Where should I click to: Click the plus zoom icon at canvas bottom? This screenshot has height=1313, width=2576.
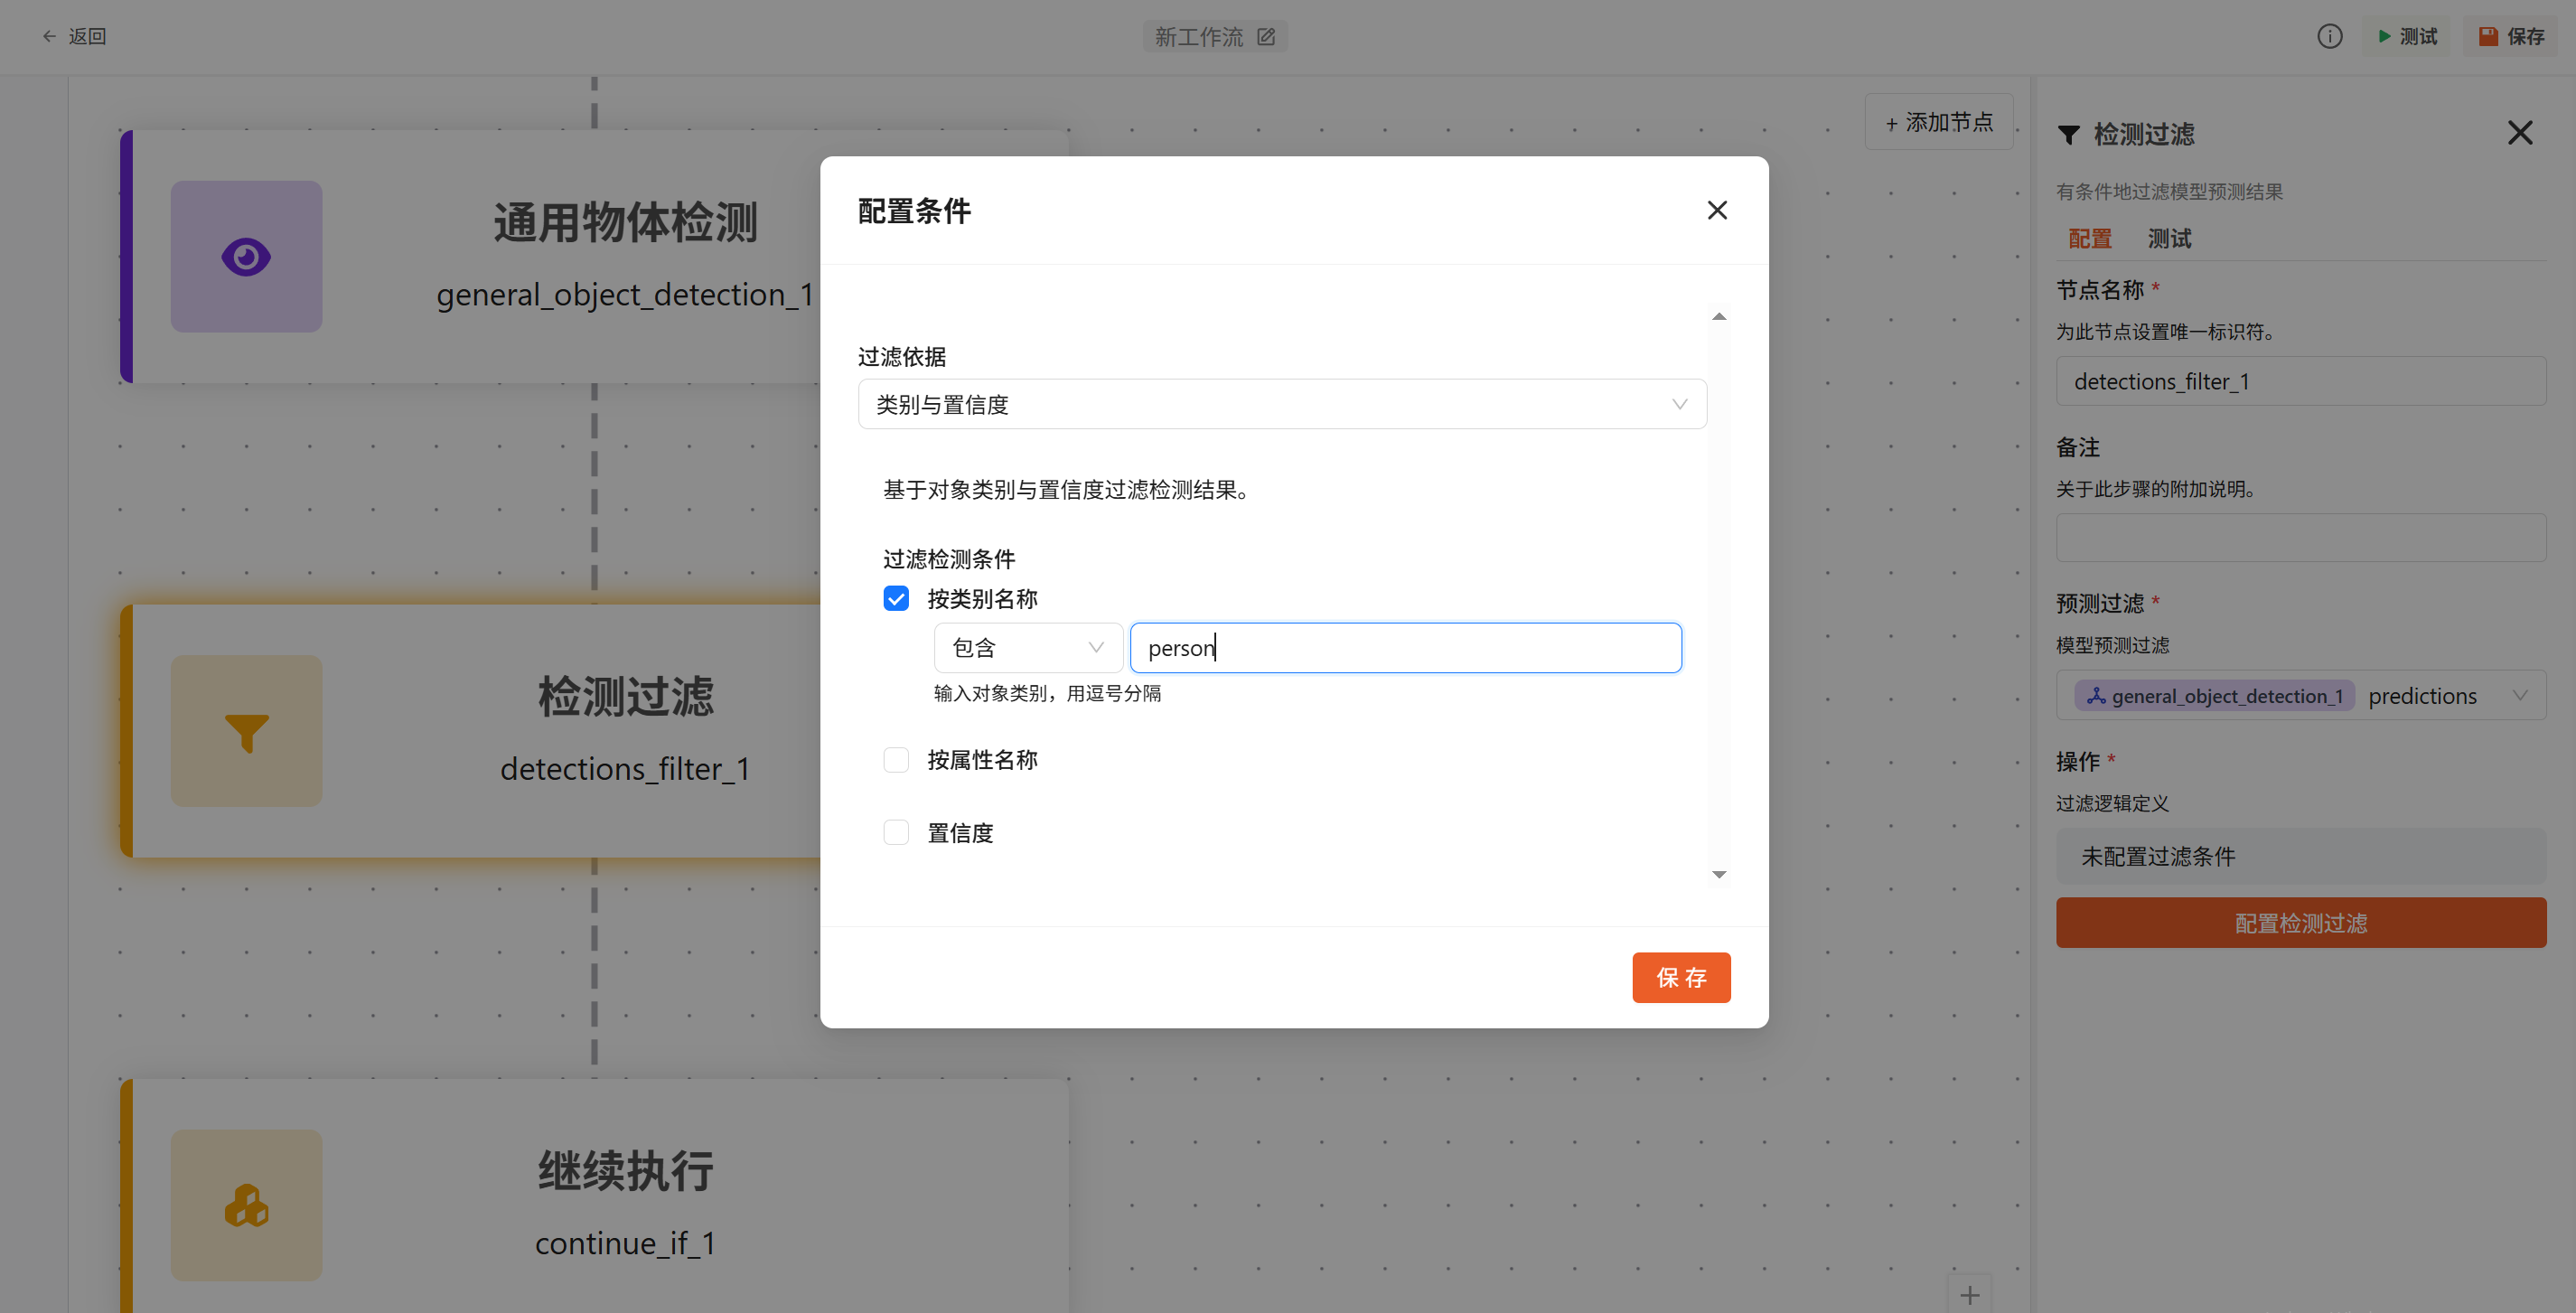click(x=1969, y=1295)
